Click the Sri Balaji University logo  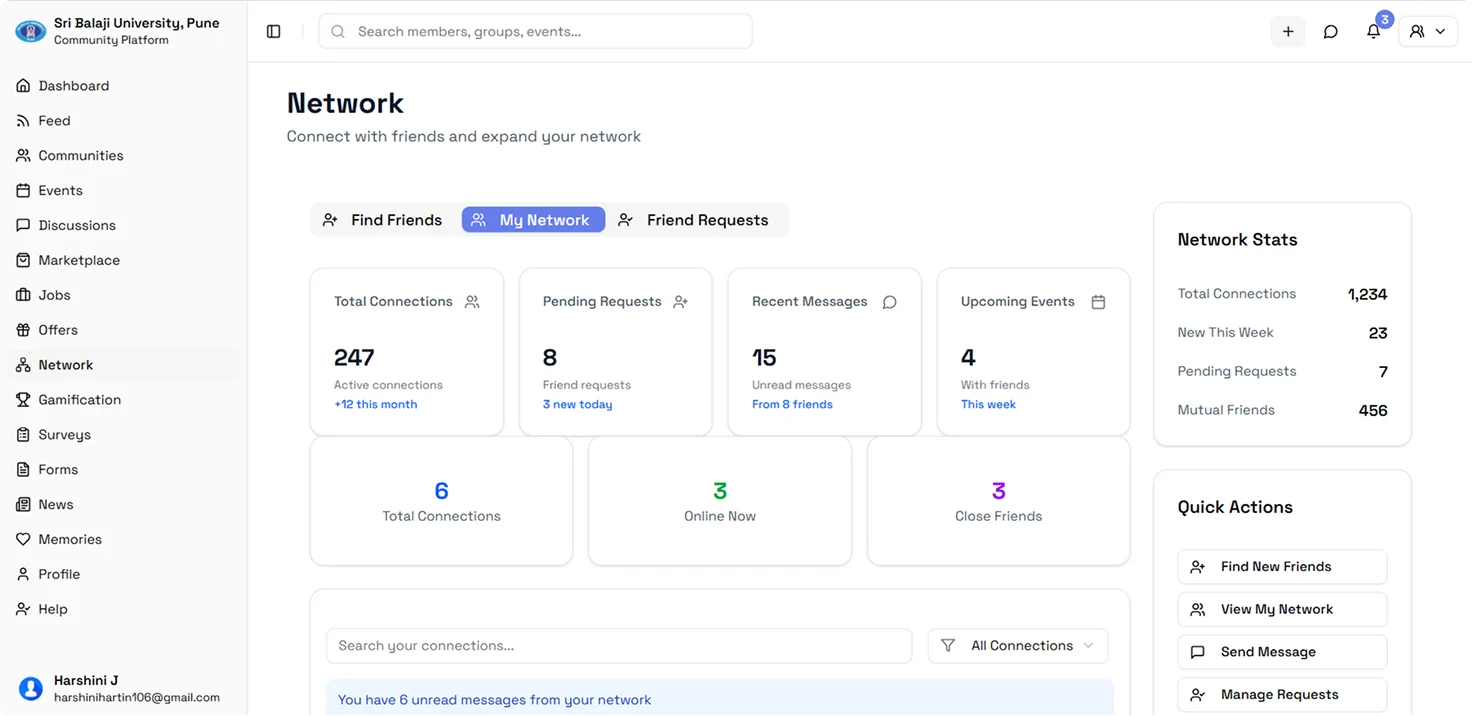31,31
